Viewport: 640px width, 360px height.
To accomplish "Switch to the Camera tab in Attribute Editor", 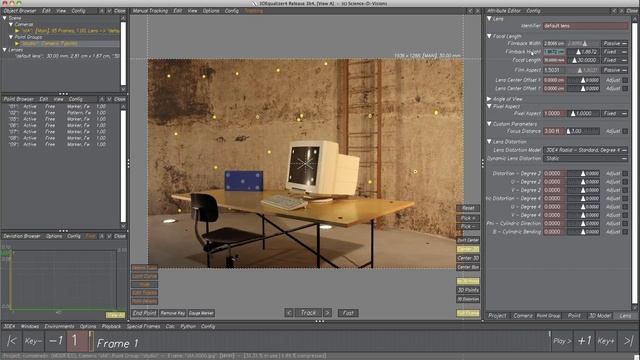I will [523, 316].
